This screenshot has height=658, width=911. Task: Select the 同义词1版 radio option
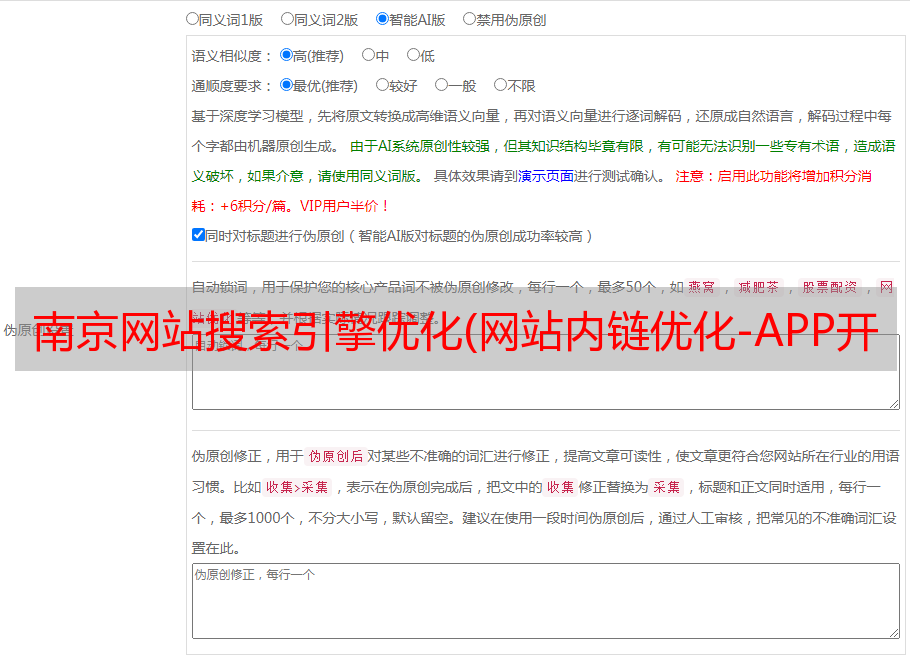tap(192, 19)
